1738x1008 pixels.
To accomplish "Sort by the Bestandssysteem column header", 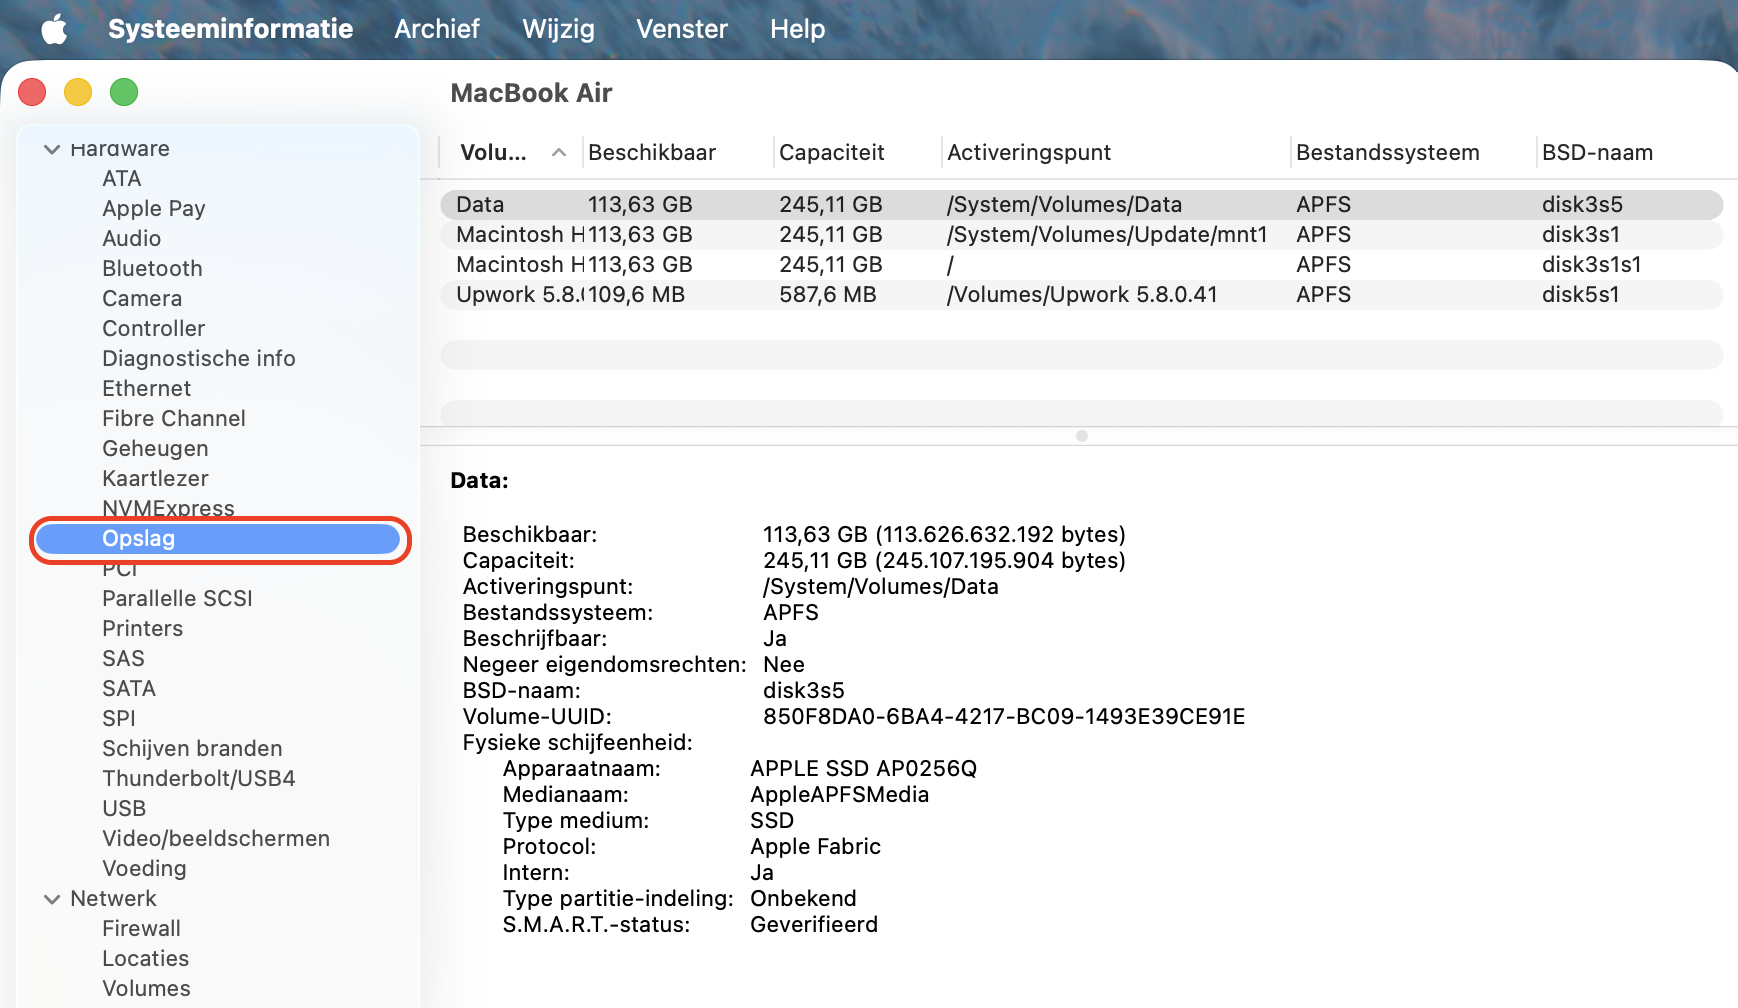I will [x=1387, y=152].
